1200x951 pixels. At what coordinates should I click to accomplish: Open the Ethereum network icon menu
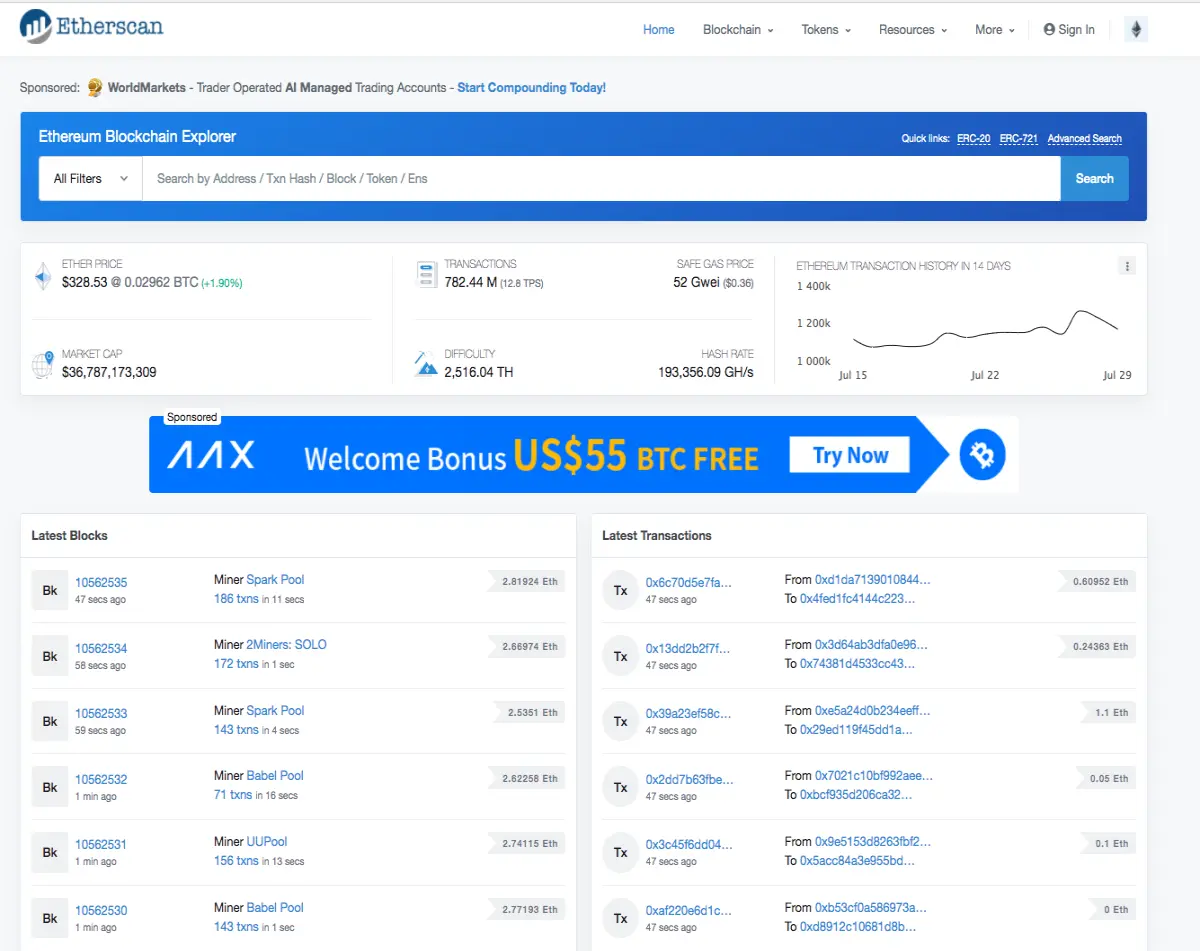tap(1136, 29)
